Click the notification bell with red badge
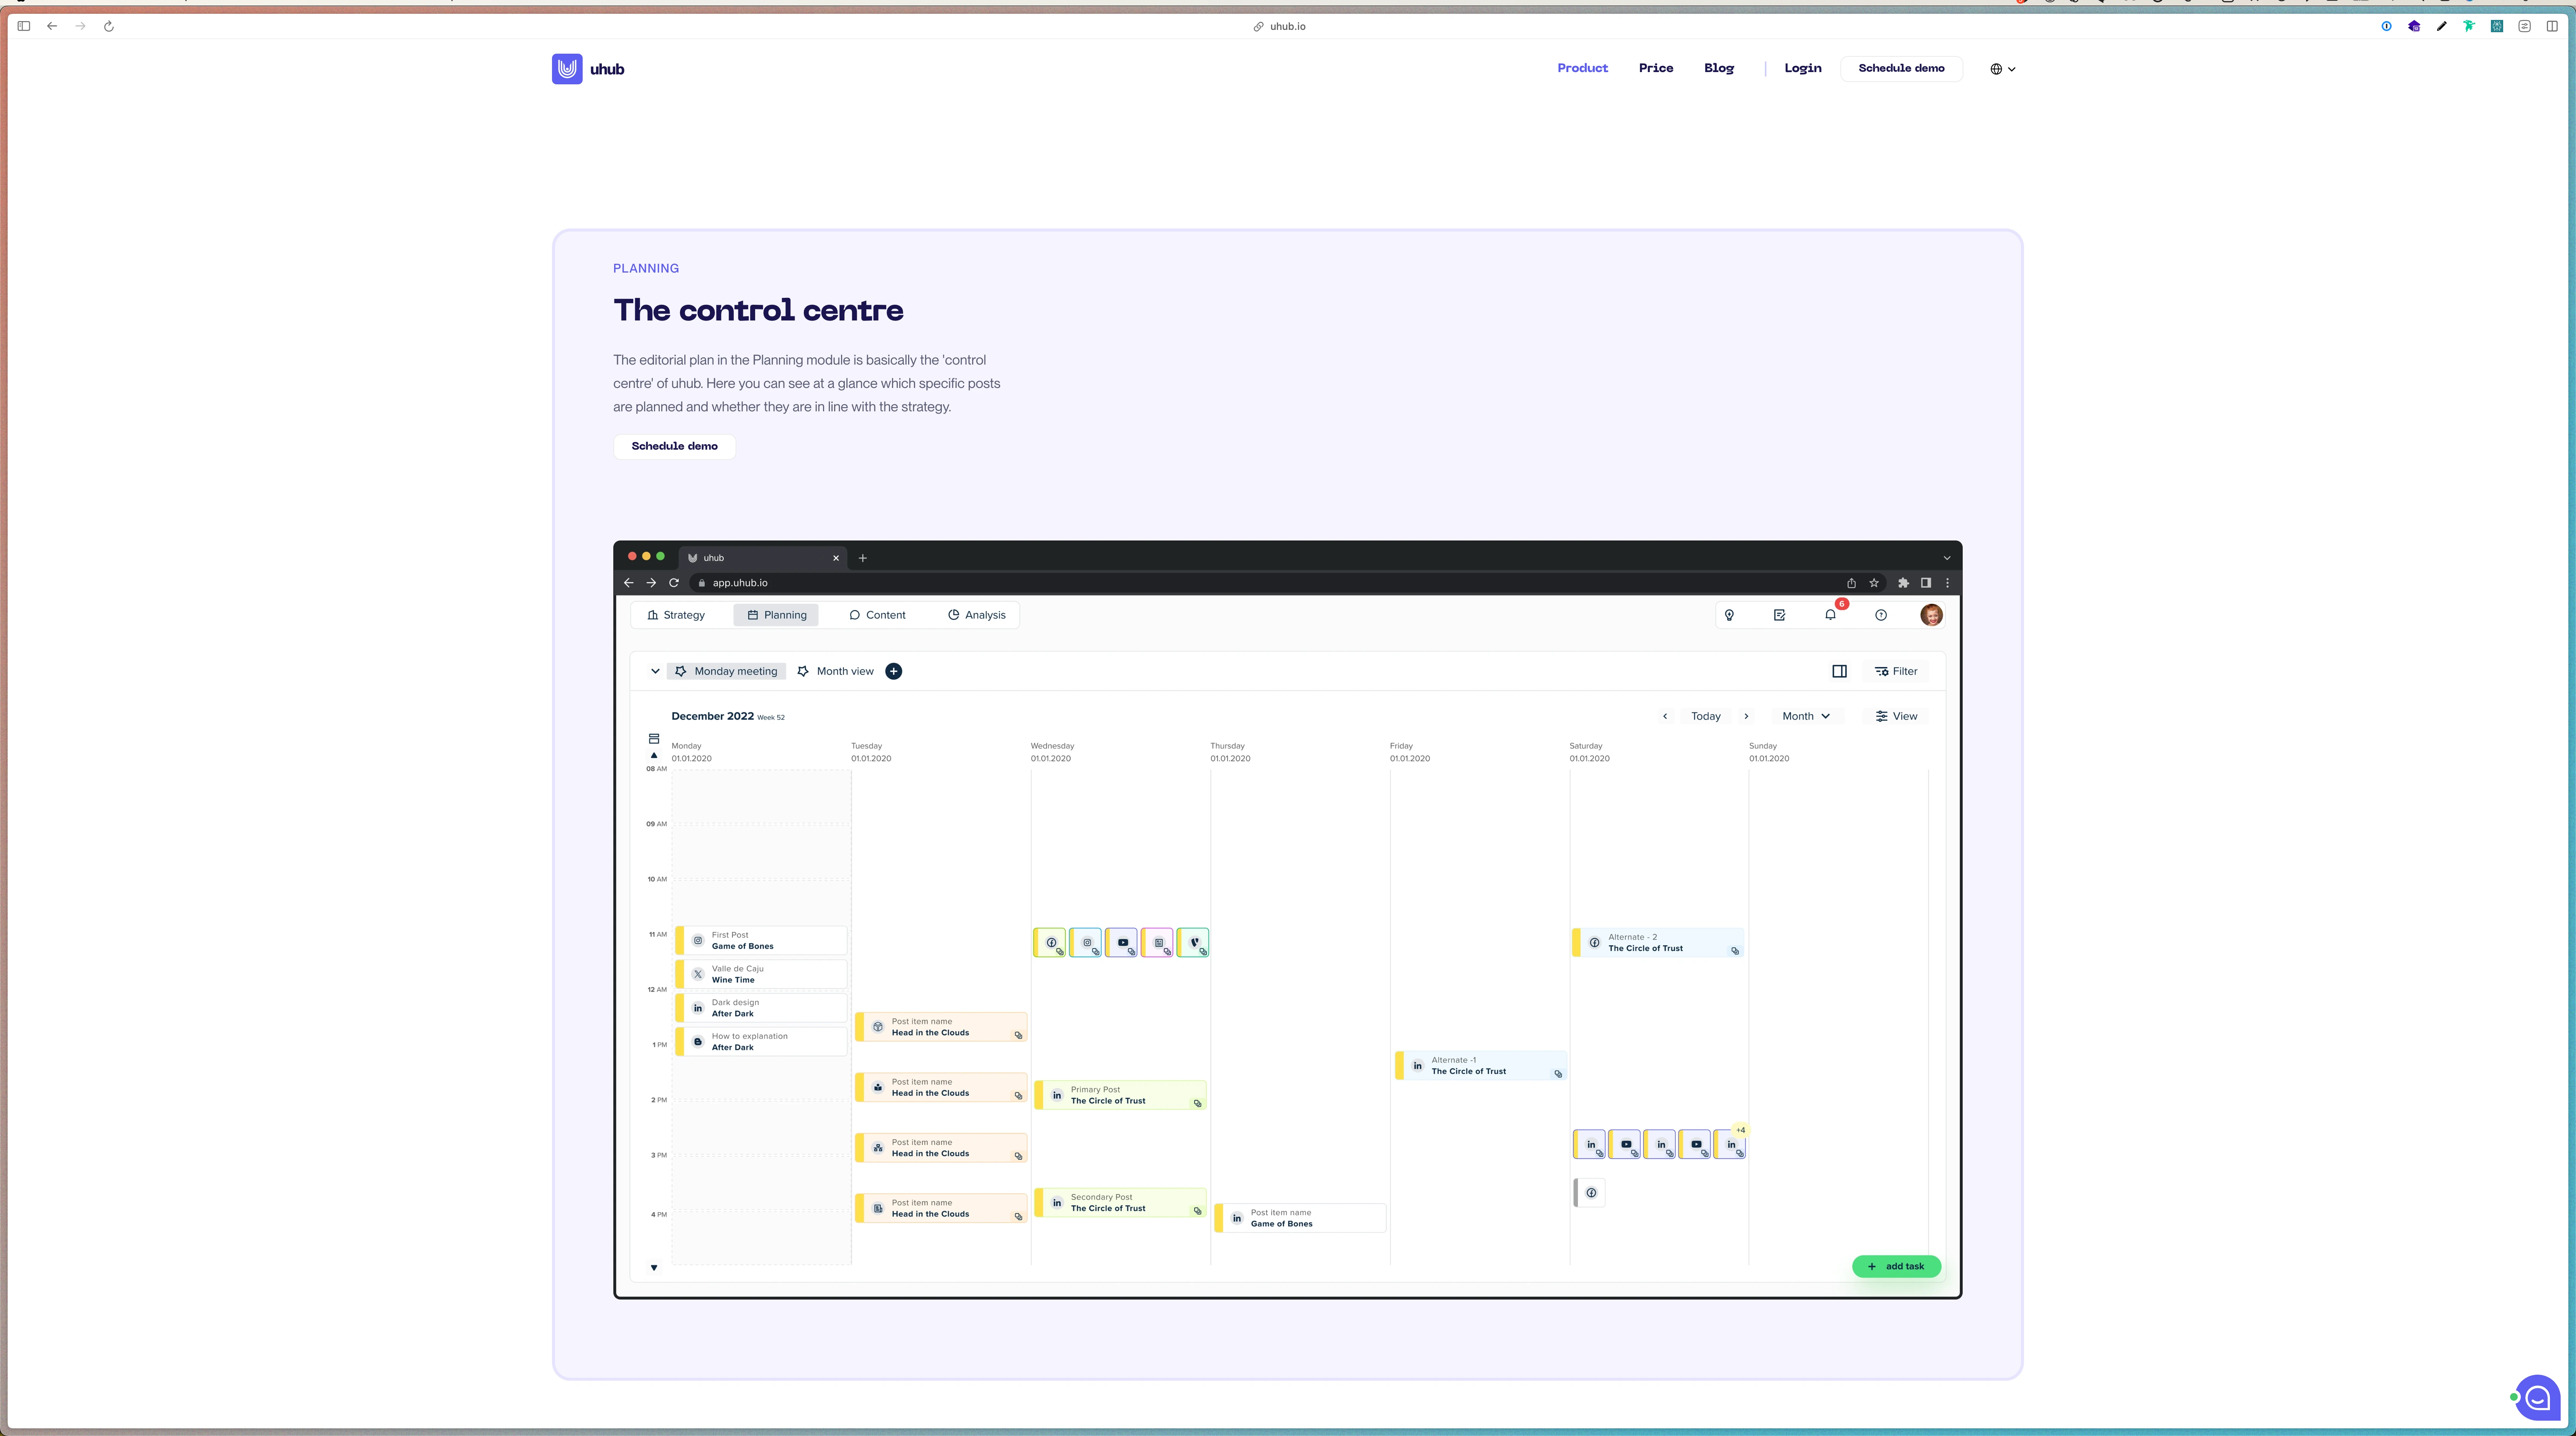 (1830, 615)
